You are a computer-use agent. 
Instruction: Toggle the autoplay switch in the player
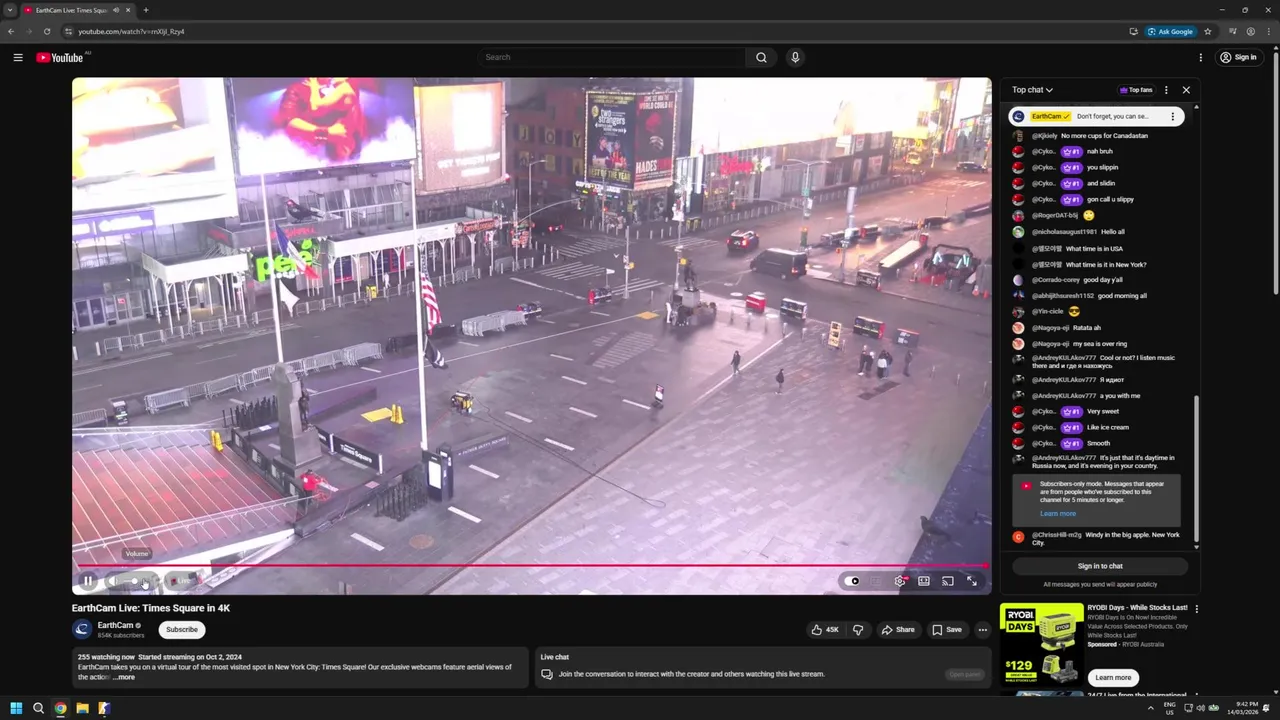852,581
